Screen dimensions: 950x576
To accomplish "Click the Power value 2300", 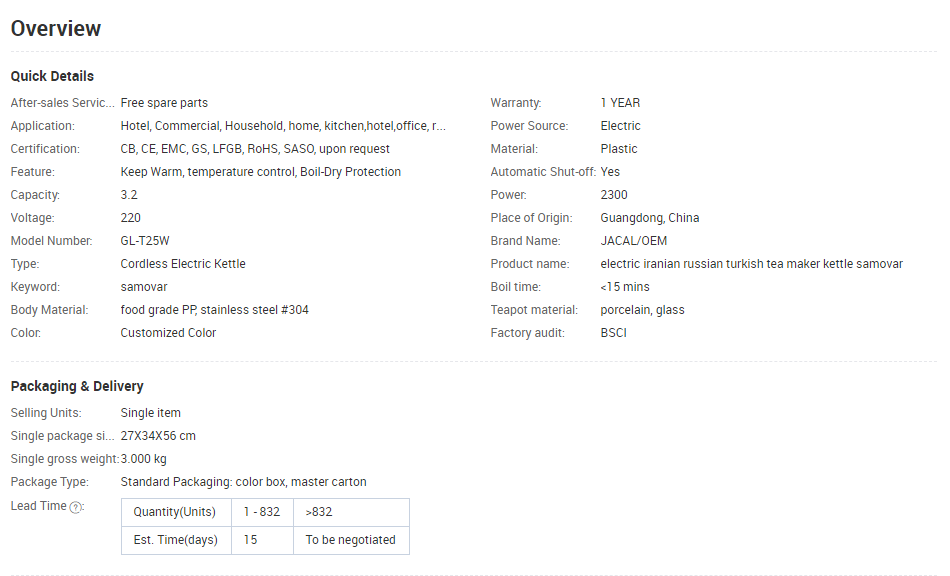I will point(614,195).
